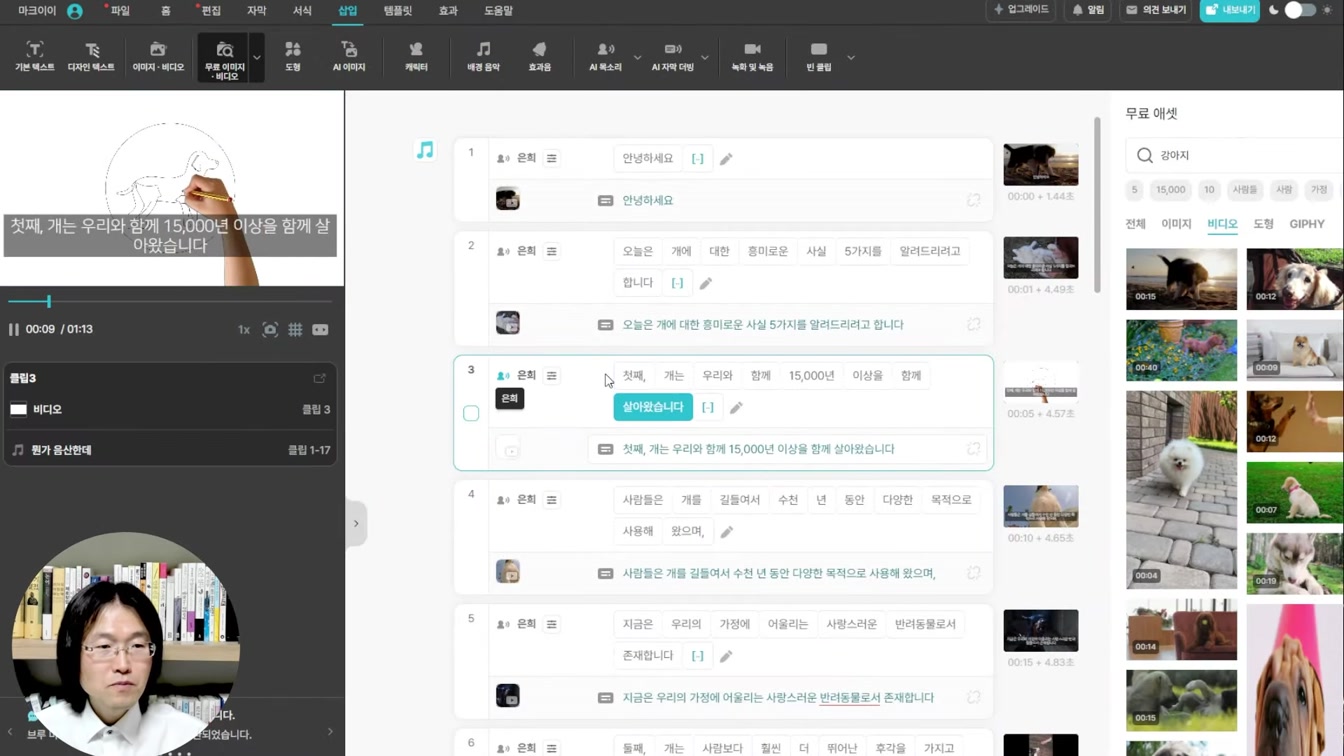Insert a 빈 클립
1344x756 pixels.
tap(819, 57)
